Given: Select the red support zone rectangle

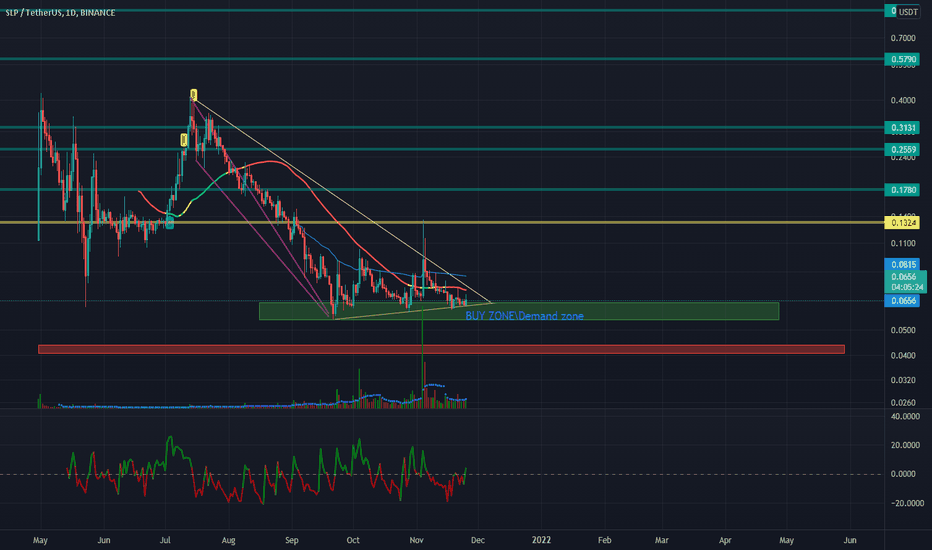Looking at the screenshot, I should pos(441,349).
